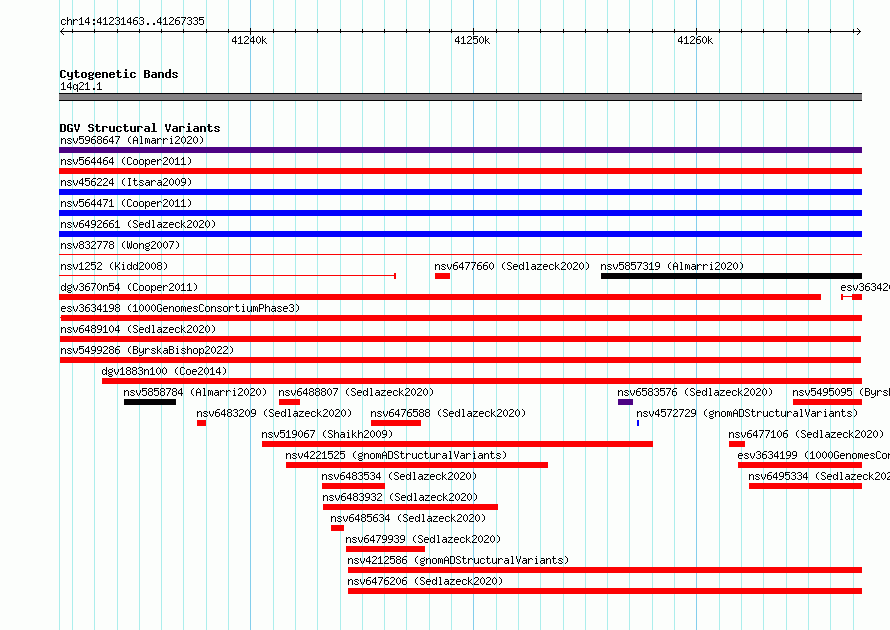Select the nsv6489104 (Sedlazeck2020) red bar

click(460, 339)
